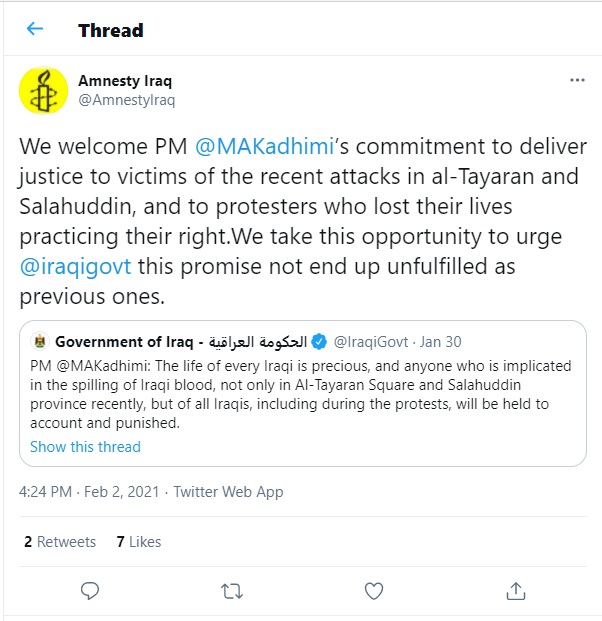The image size is (602, 621).
Task: Click Show this thread link
Action: [x=85, y=447]
